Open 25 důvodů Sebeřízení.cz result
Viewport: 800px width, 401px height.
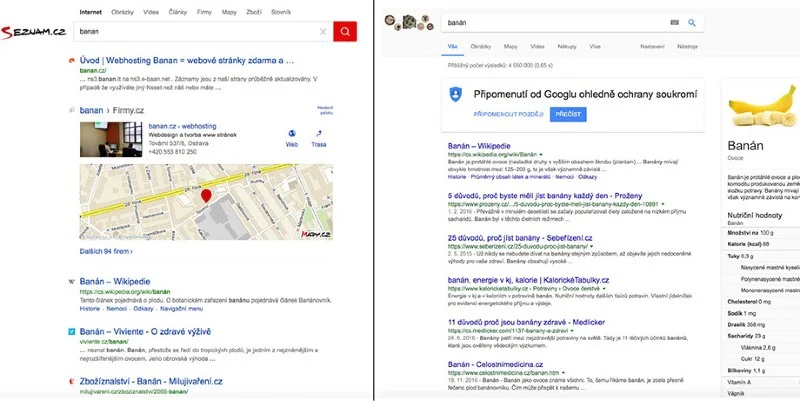(520, 238)
